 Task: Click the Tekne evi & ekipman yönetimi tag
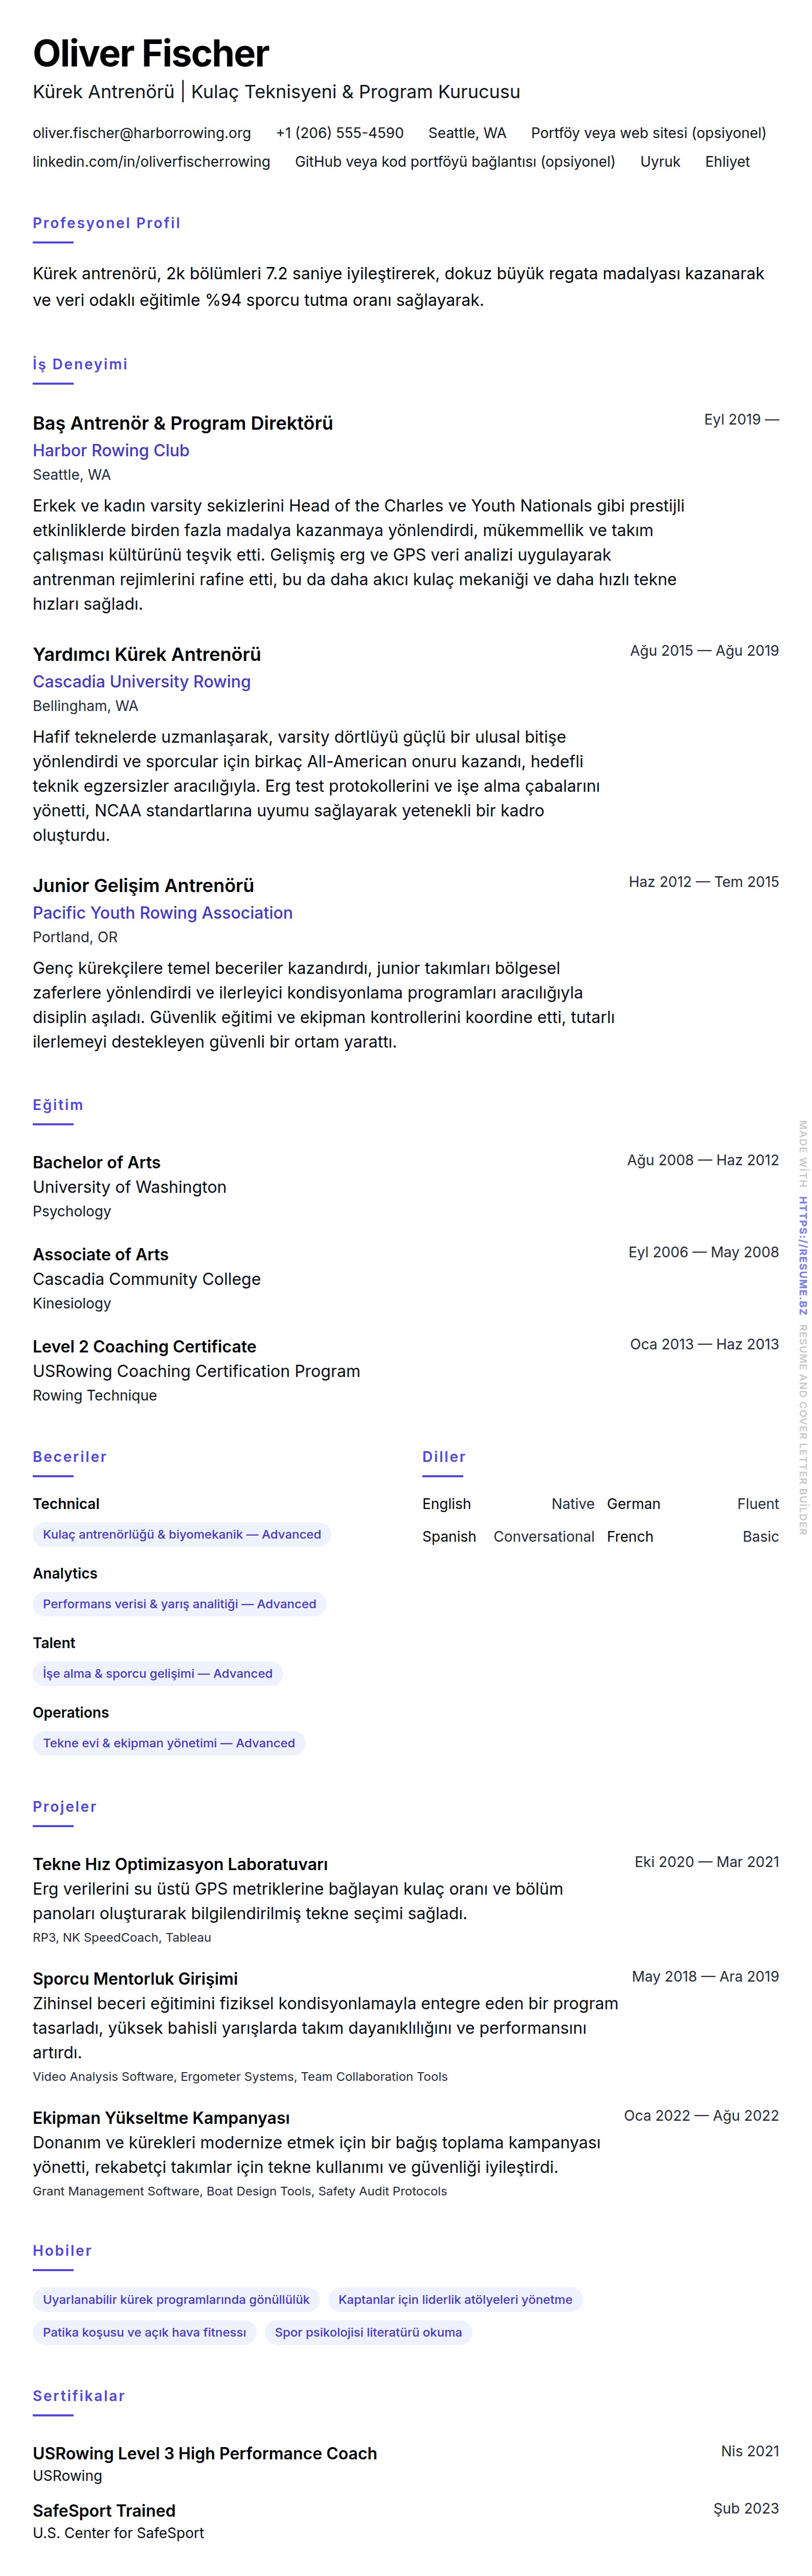tap(169, 1743)
